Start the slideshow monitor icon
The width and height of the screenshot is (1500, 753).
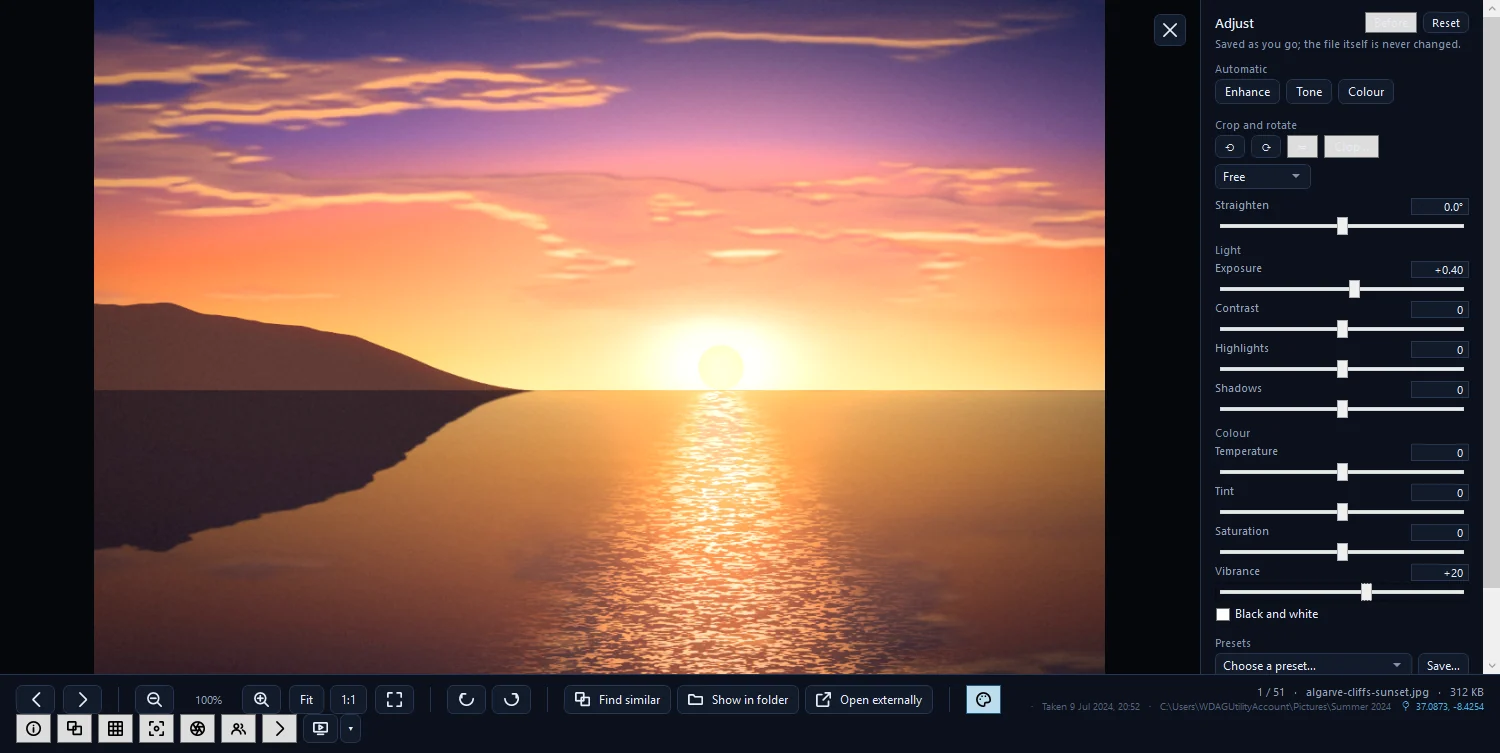(320, 728)
